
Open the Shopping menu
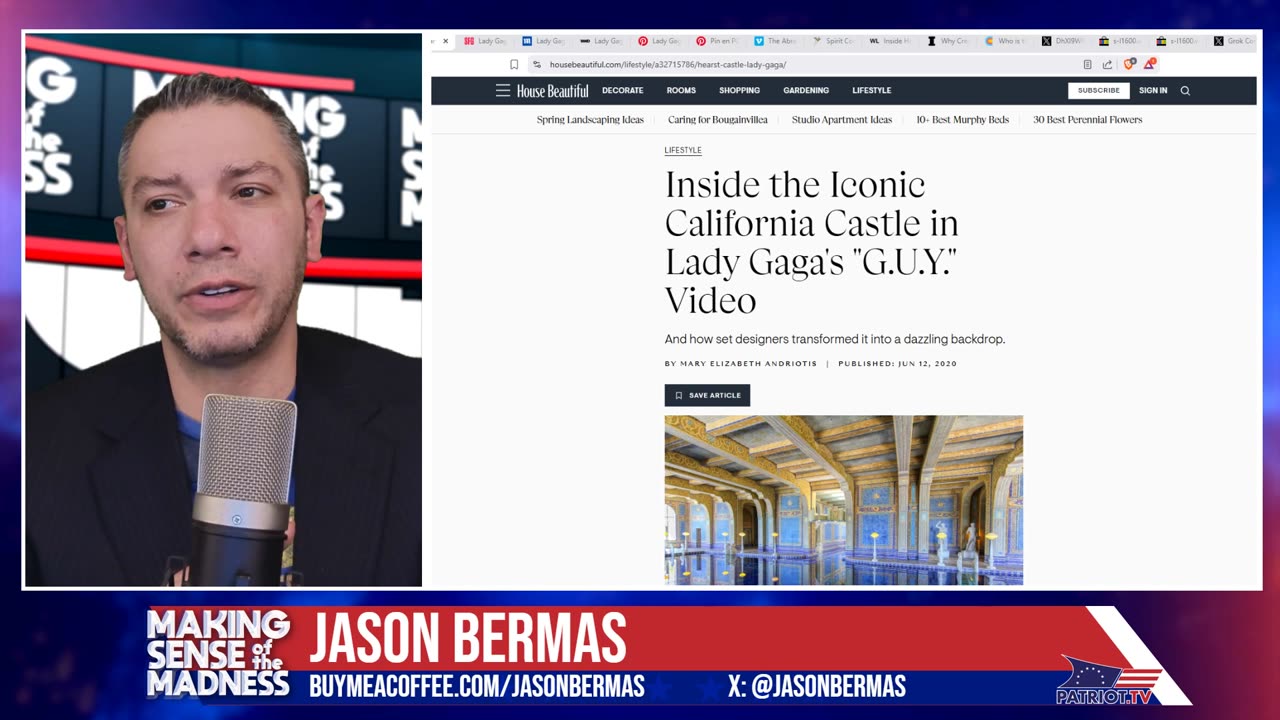coord(739,90)
